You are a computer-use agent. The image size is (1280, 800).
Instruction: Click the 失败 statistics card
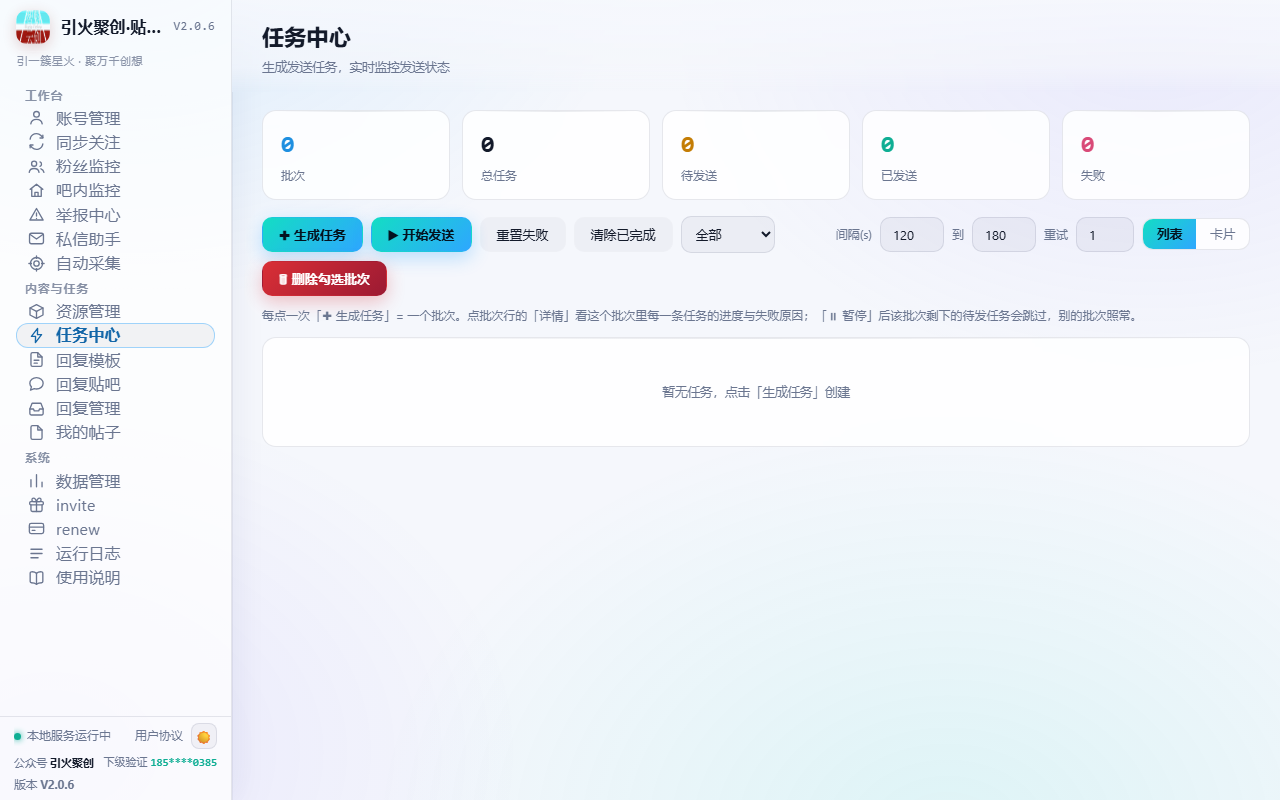coord(1156,155)
